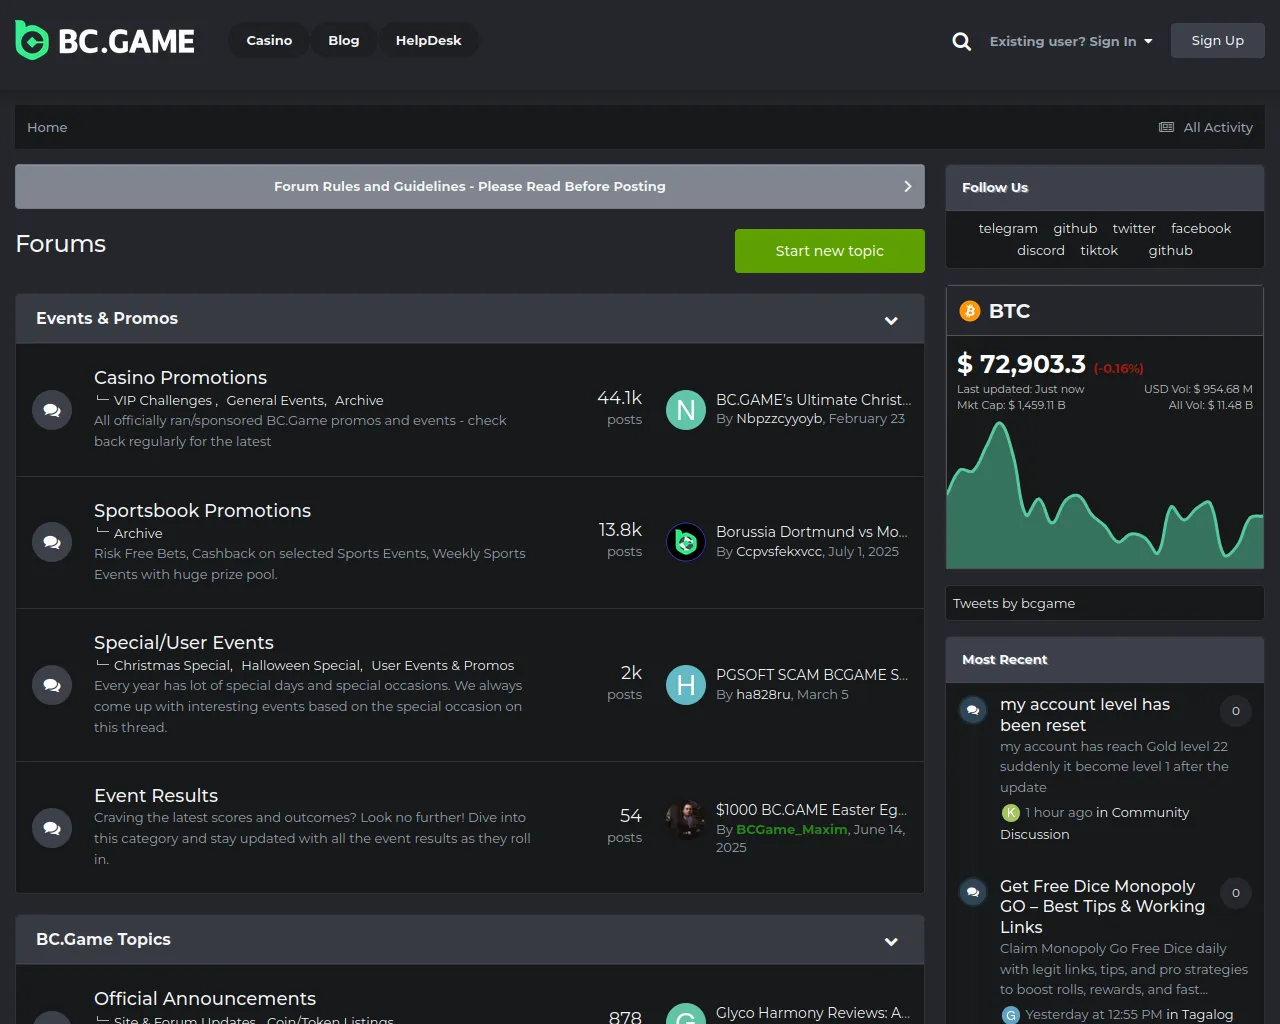
Task: Click the '13.8k posts' count
Action: coord(620,540)
